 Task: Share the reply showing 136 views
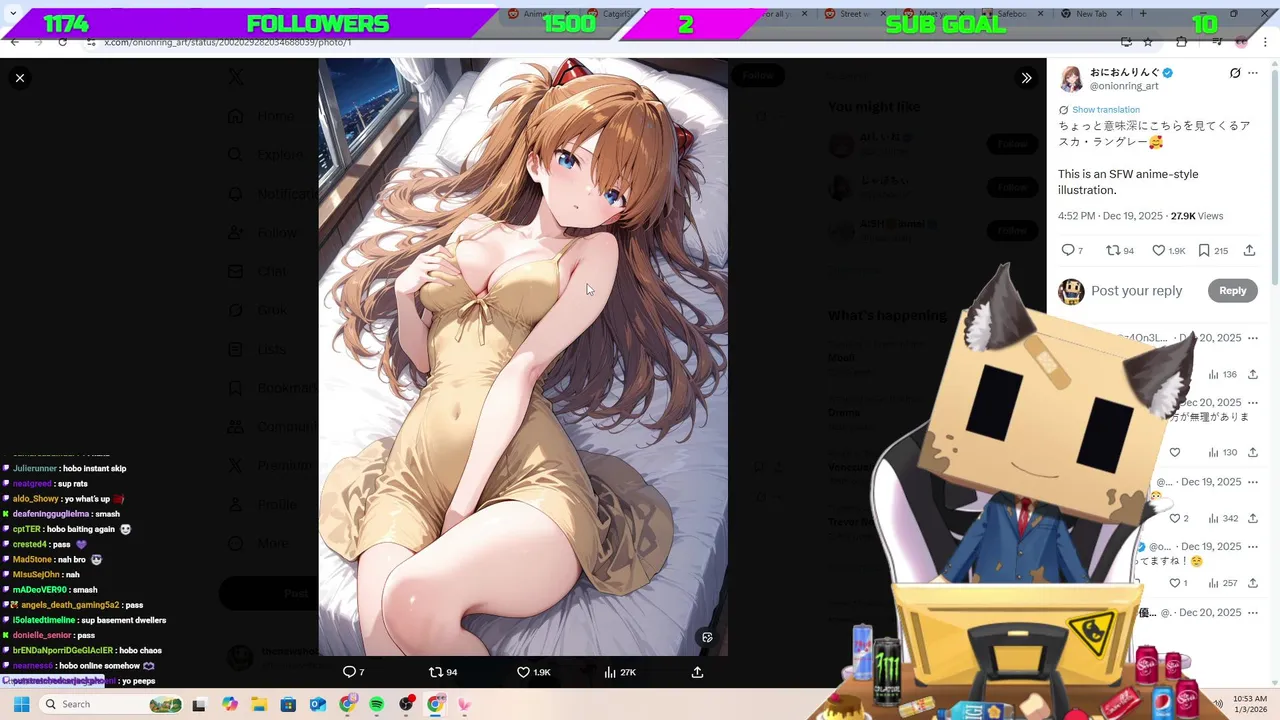click(1252, 374)
